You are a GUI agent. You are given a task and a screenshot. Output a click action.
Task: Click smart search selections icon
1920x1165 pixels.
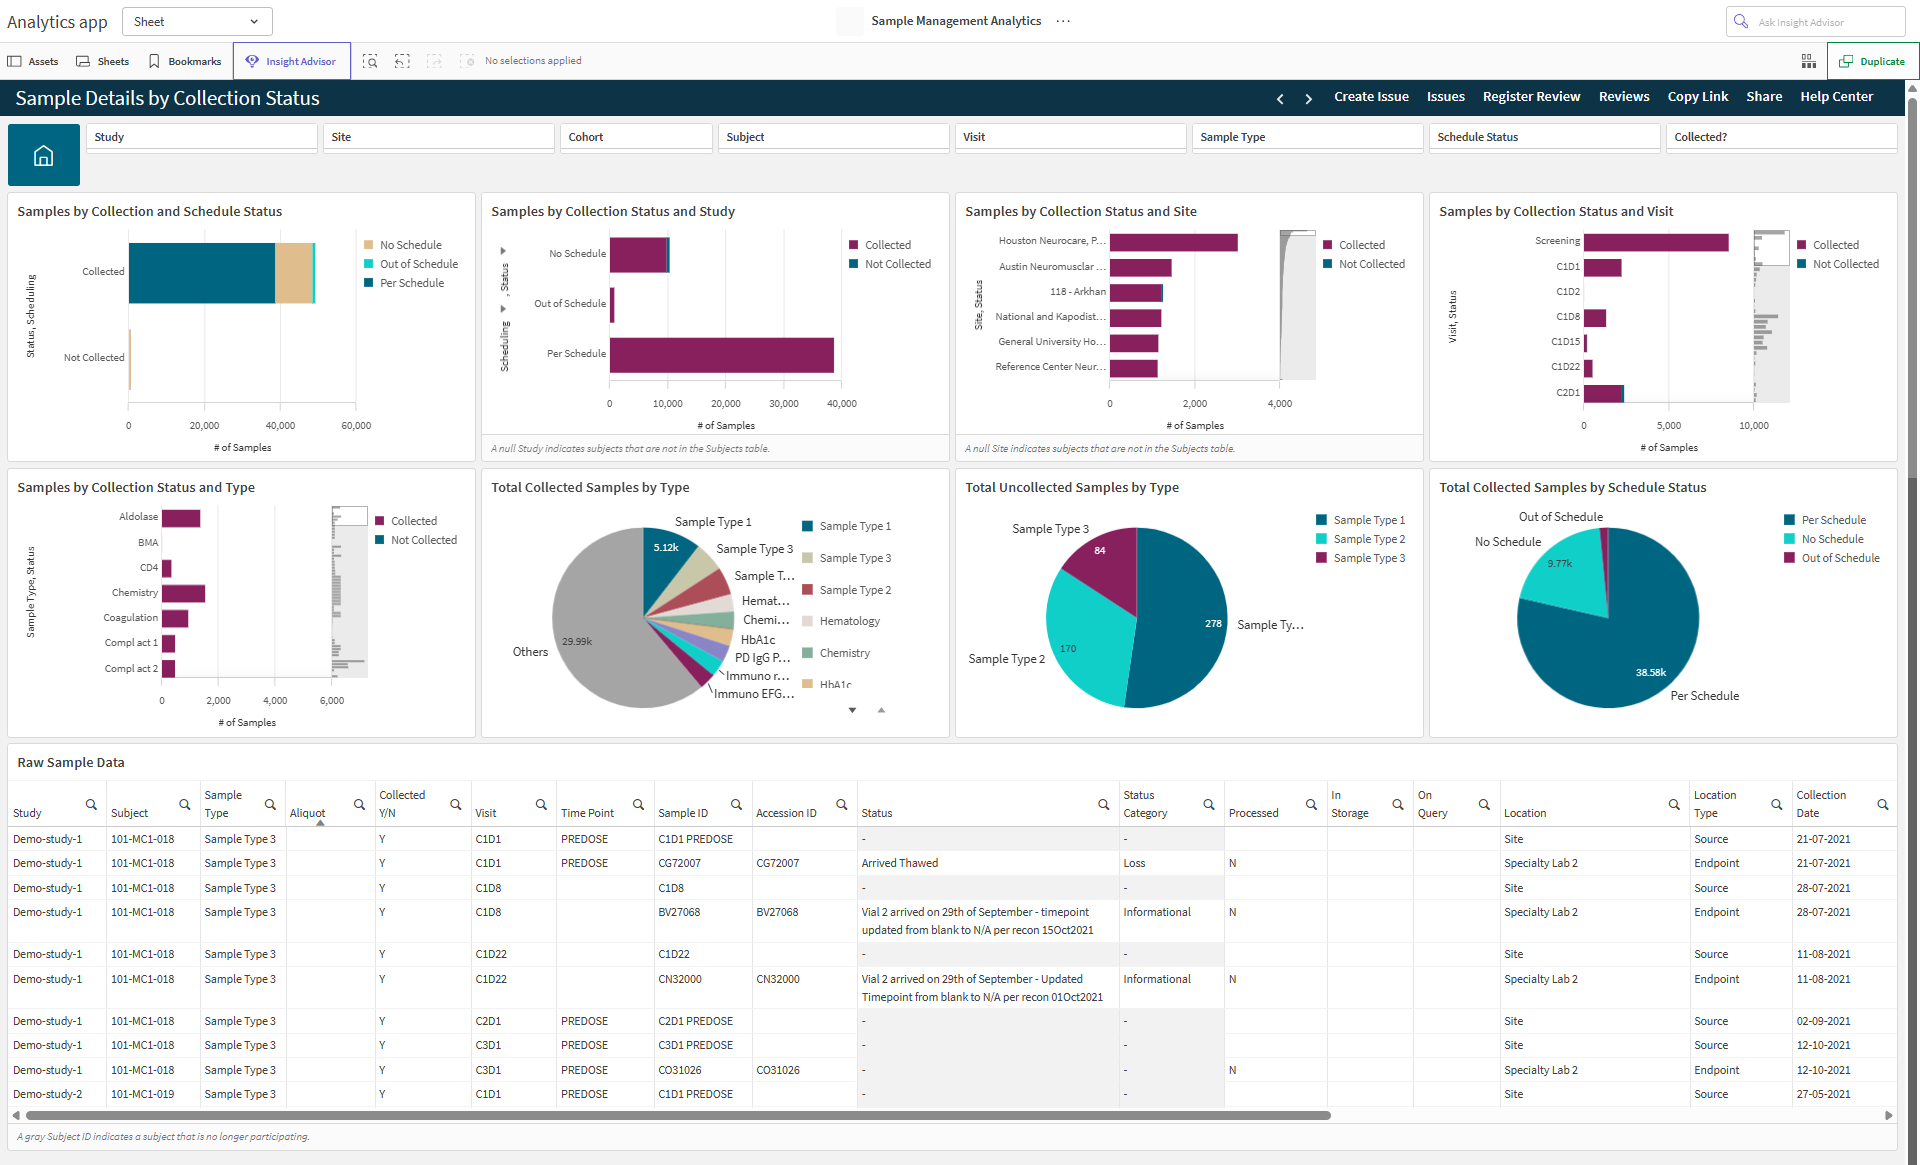pyautogui.click(x=370, y=61)
